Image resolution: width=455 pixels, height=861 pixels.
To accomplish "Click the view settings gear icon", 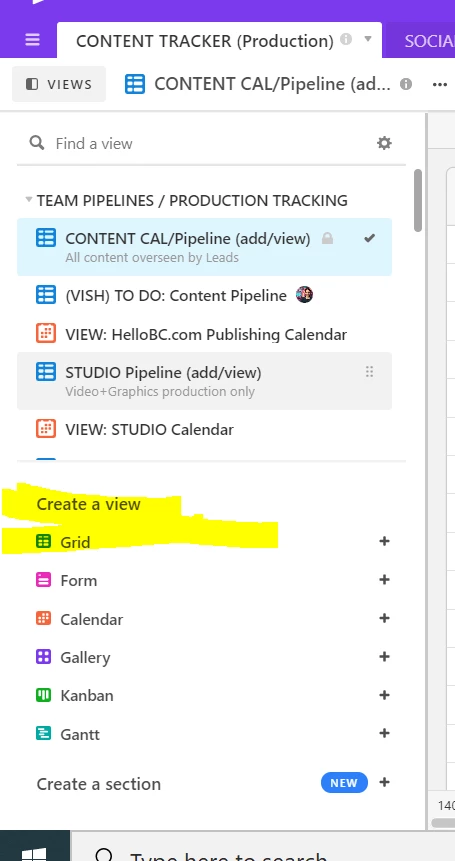I will [384, 143].
